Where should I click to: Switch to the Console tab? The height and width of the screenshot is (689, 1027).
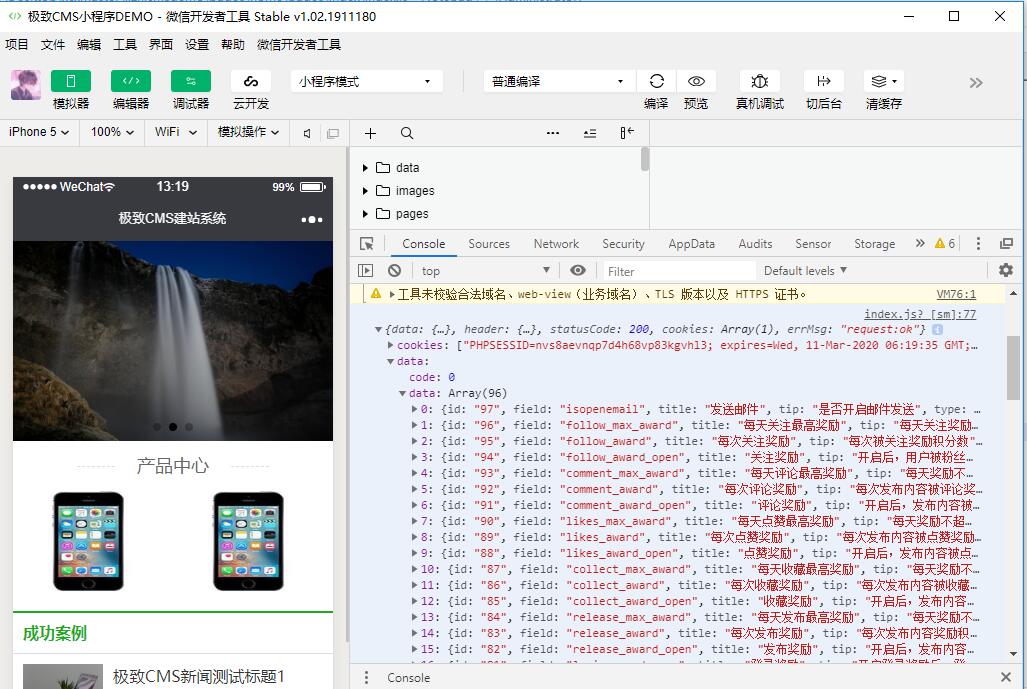[424, 244]
